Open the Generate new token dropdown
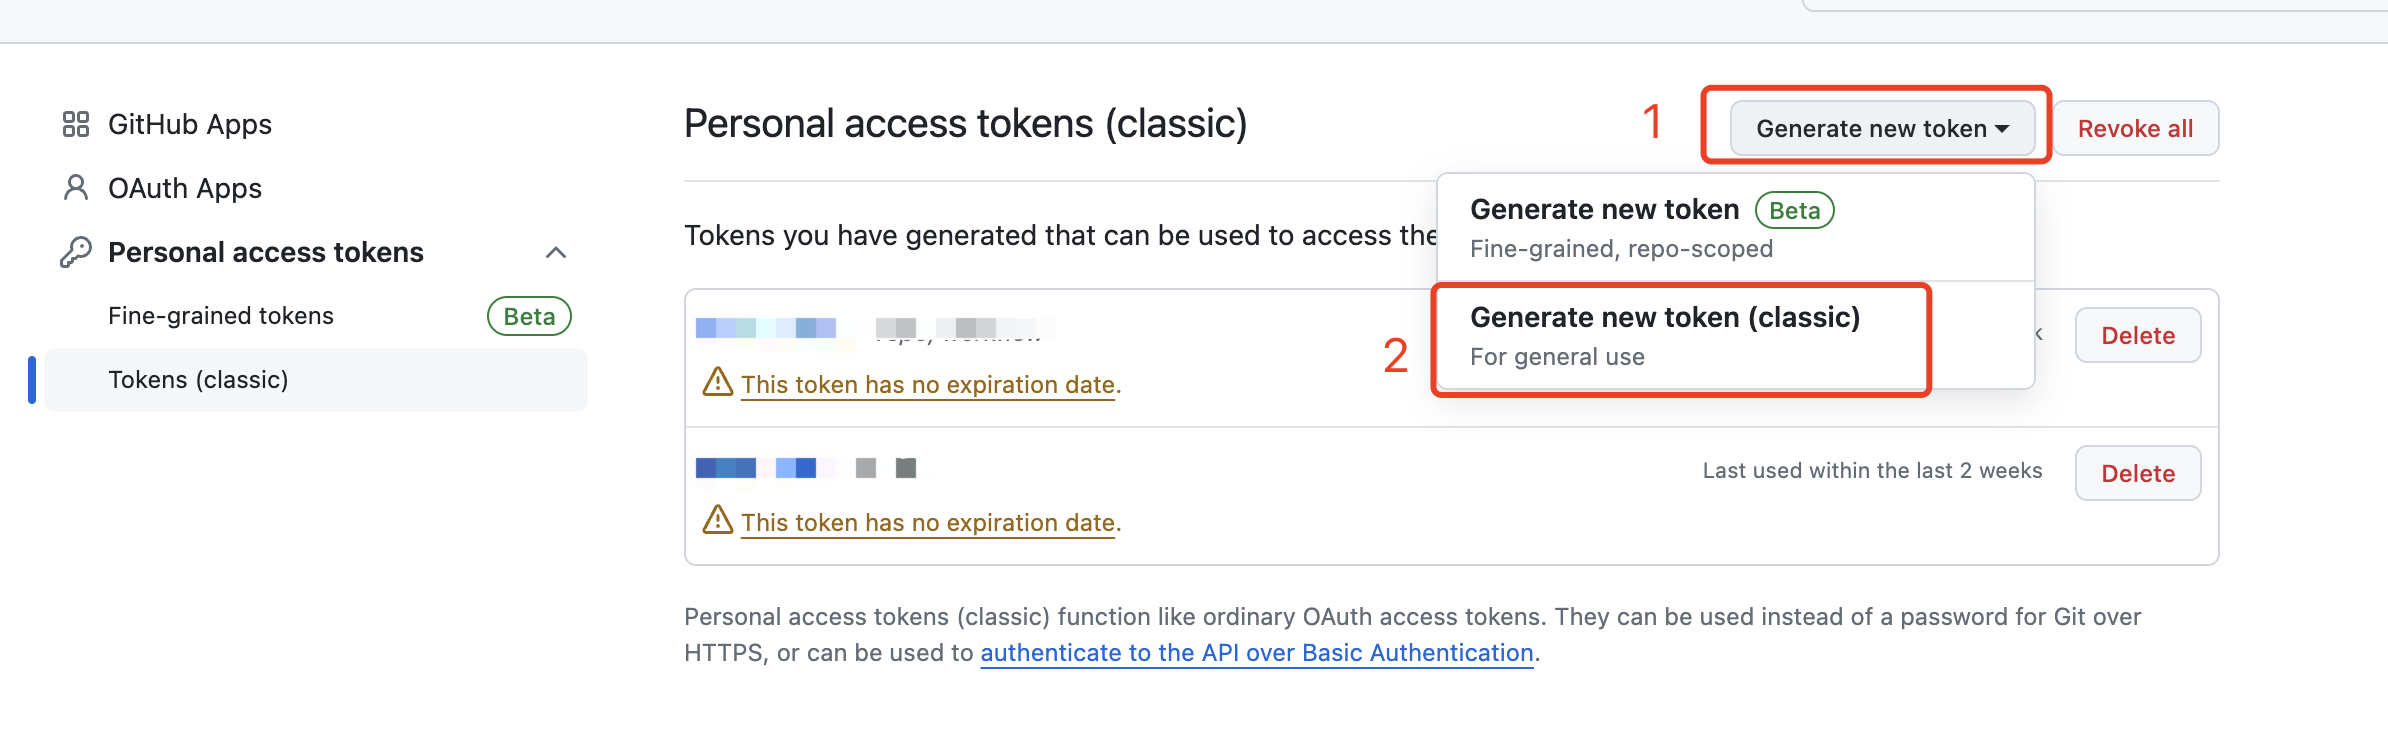Screen dimensions: 2388x744 1882,128
